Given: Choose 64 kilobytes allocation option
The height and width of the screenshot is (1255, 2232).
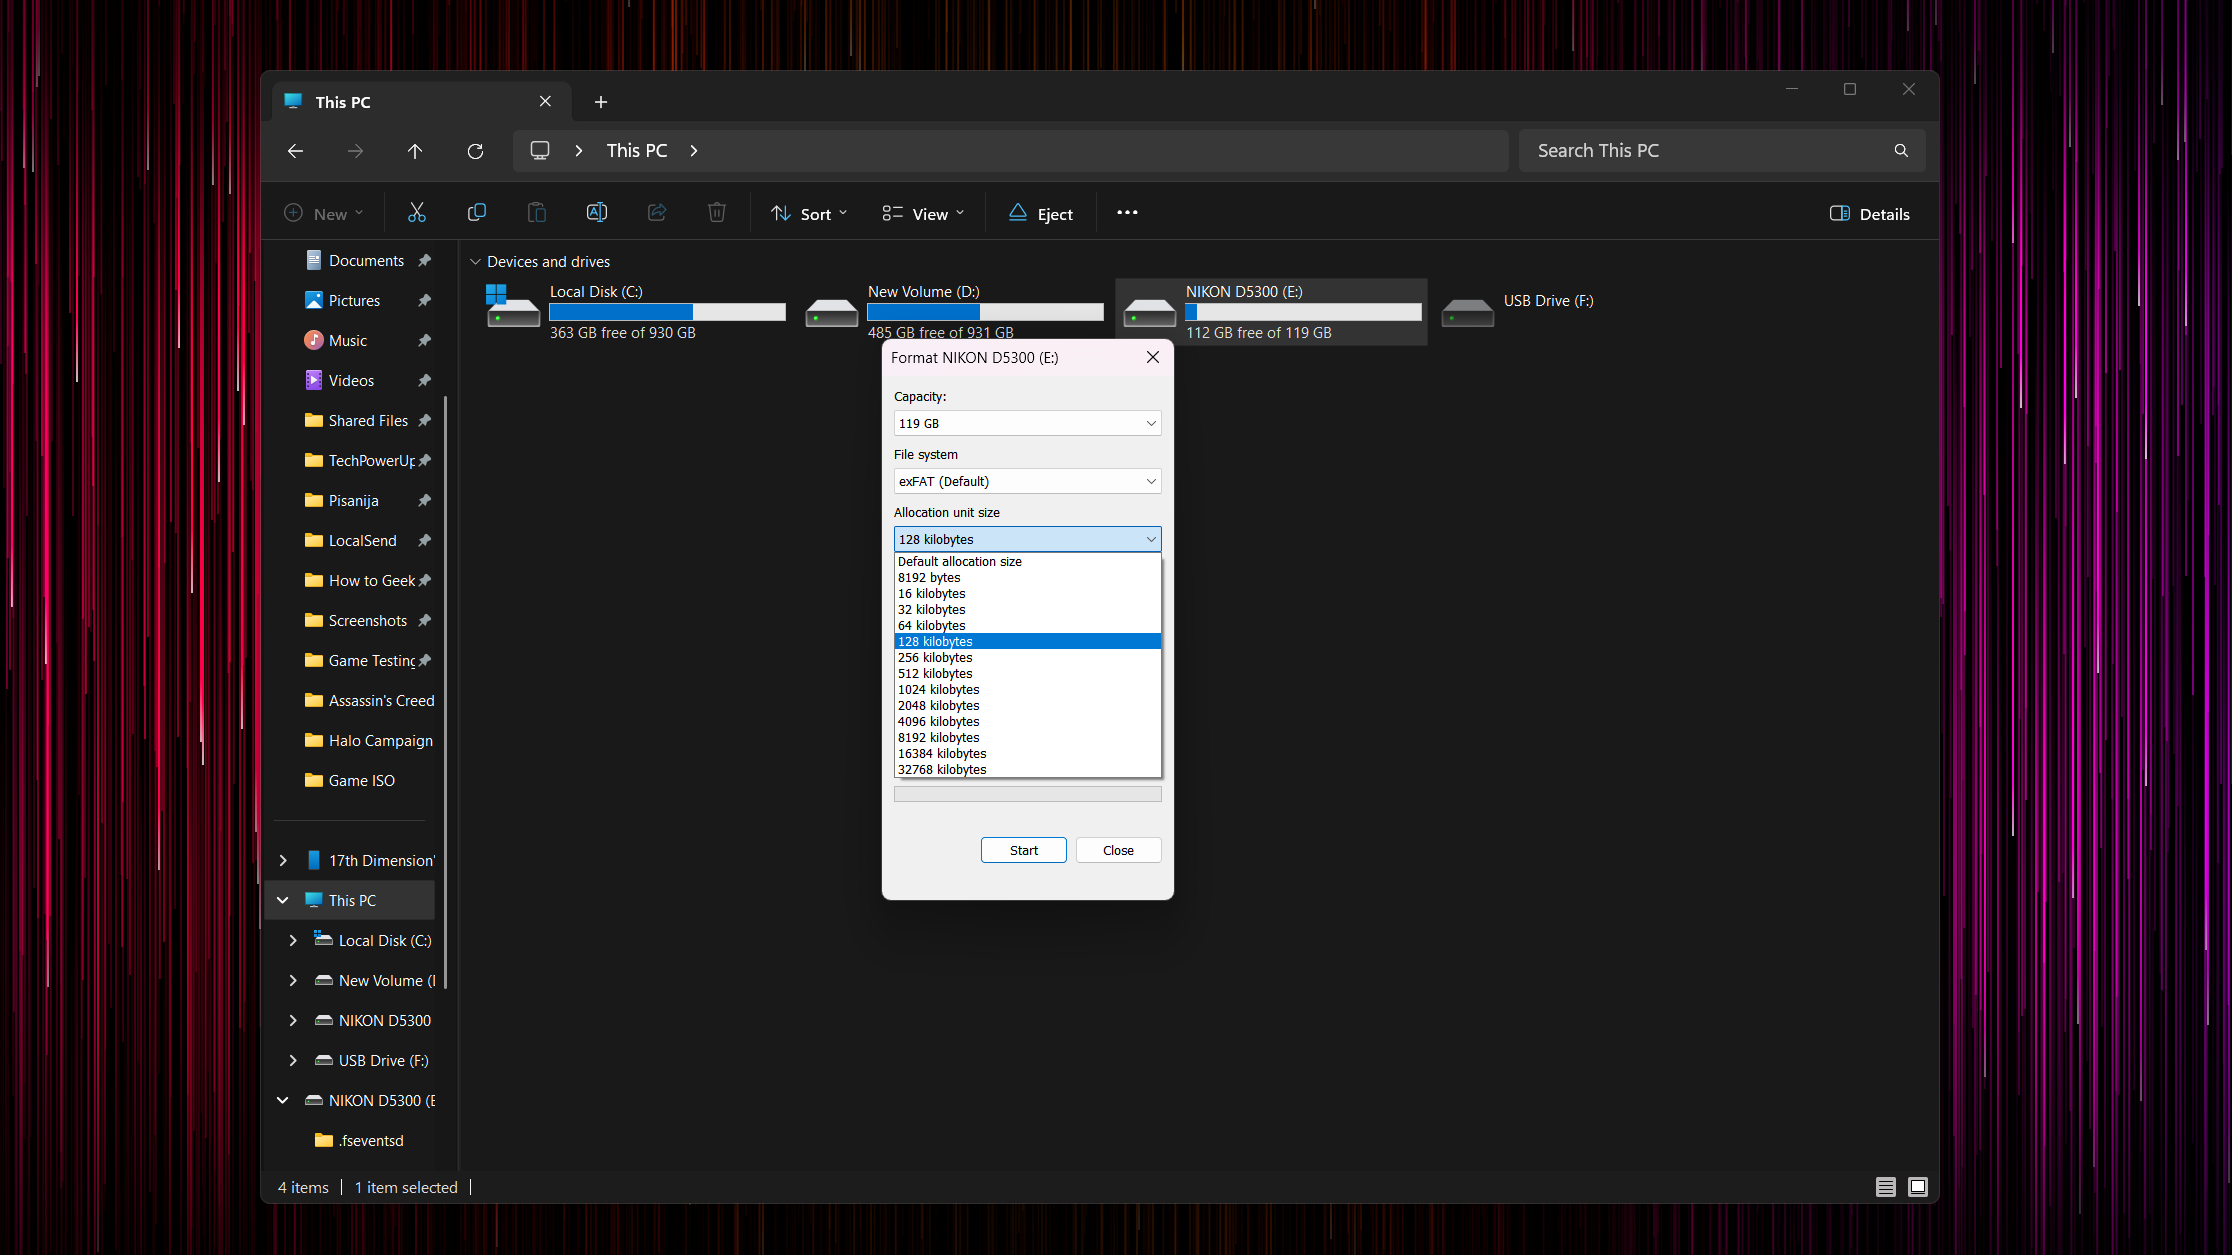Looking at the screenshot, I should (x=1027, y=626).
